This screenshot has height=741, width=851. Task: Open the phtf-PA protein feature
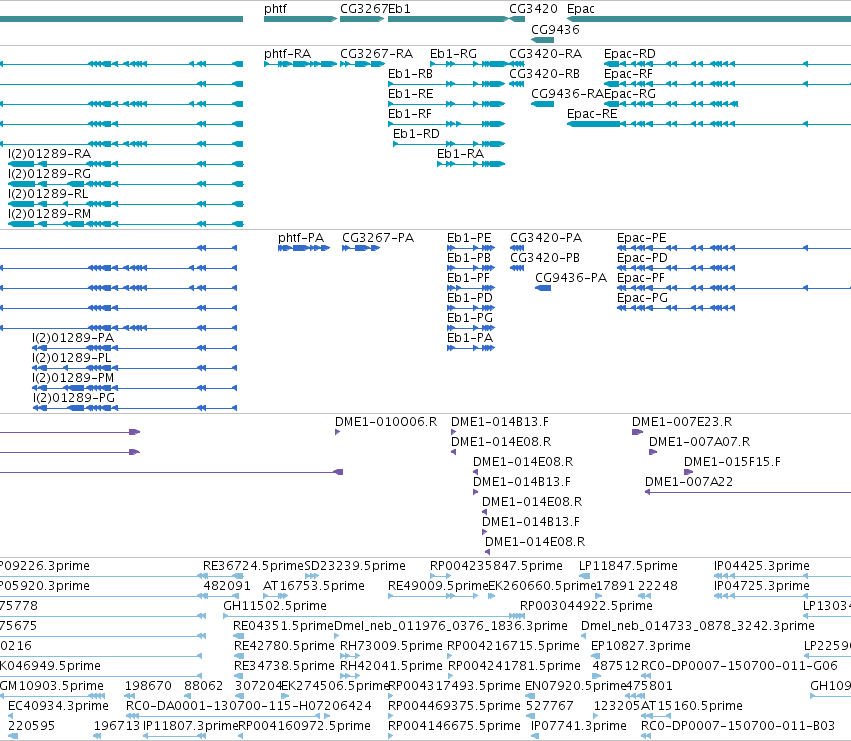(x=304, y=248)
